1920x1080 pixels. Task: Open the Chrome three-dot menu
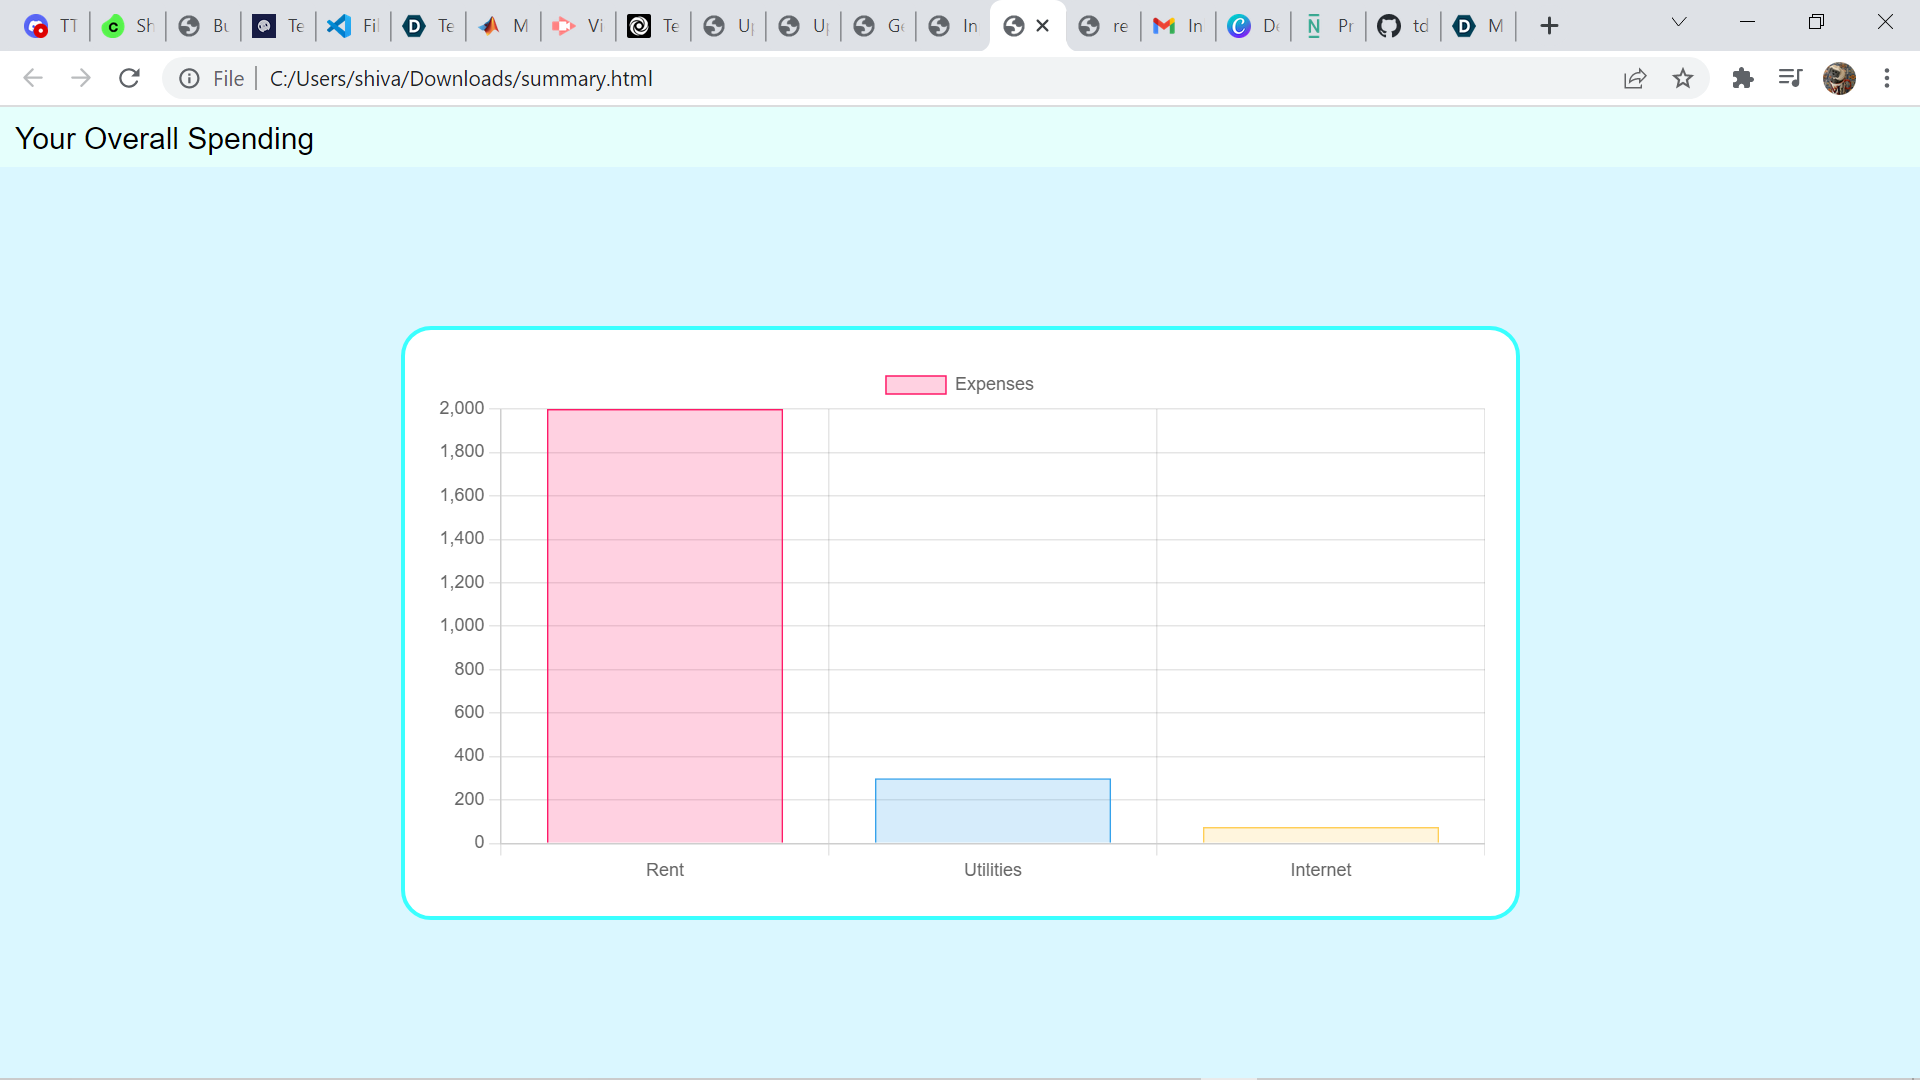pyautogui.click(x=1887, y=78)
